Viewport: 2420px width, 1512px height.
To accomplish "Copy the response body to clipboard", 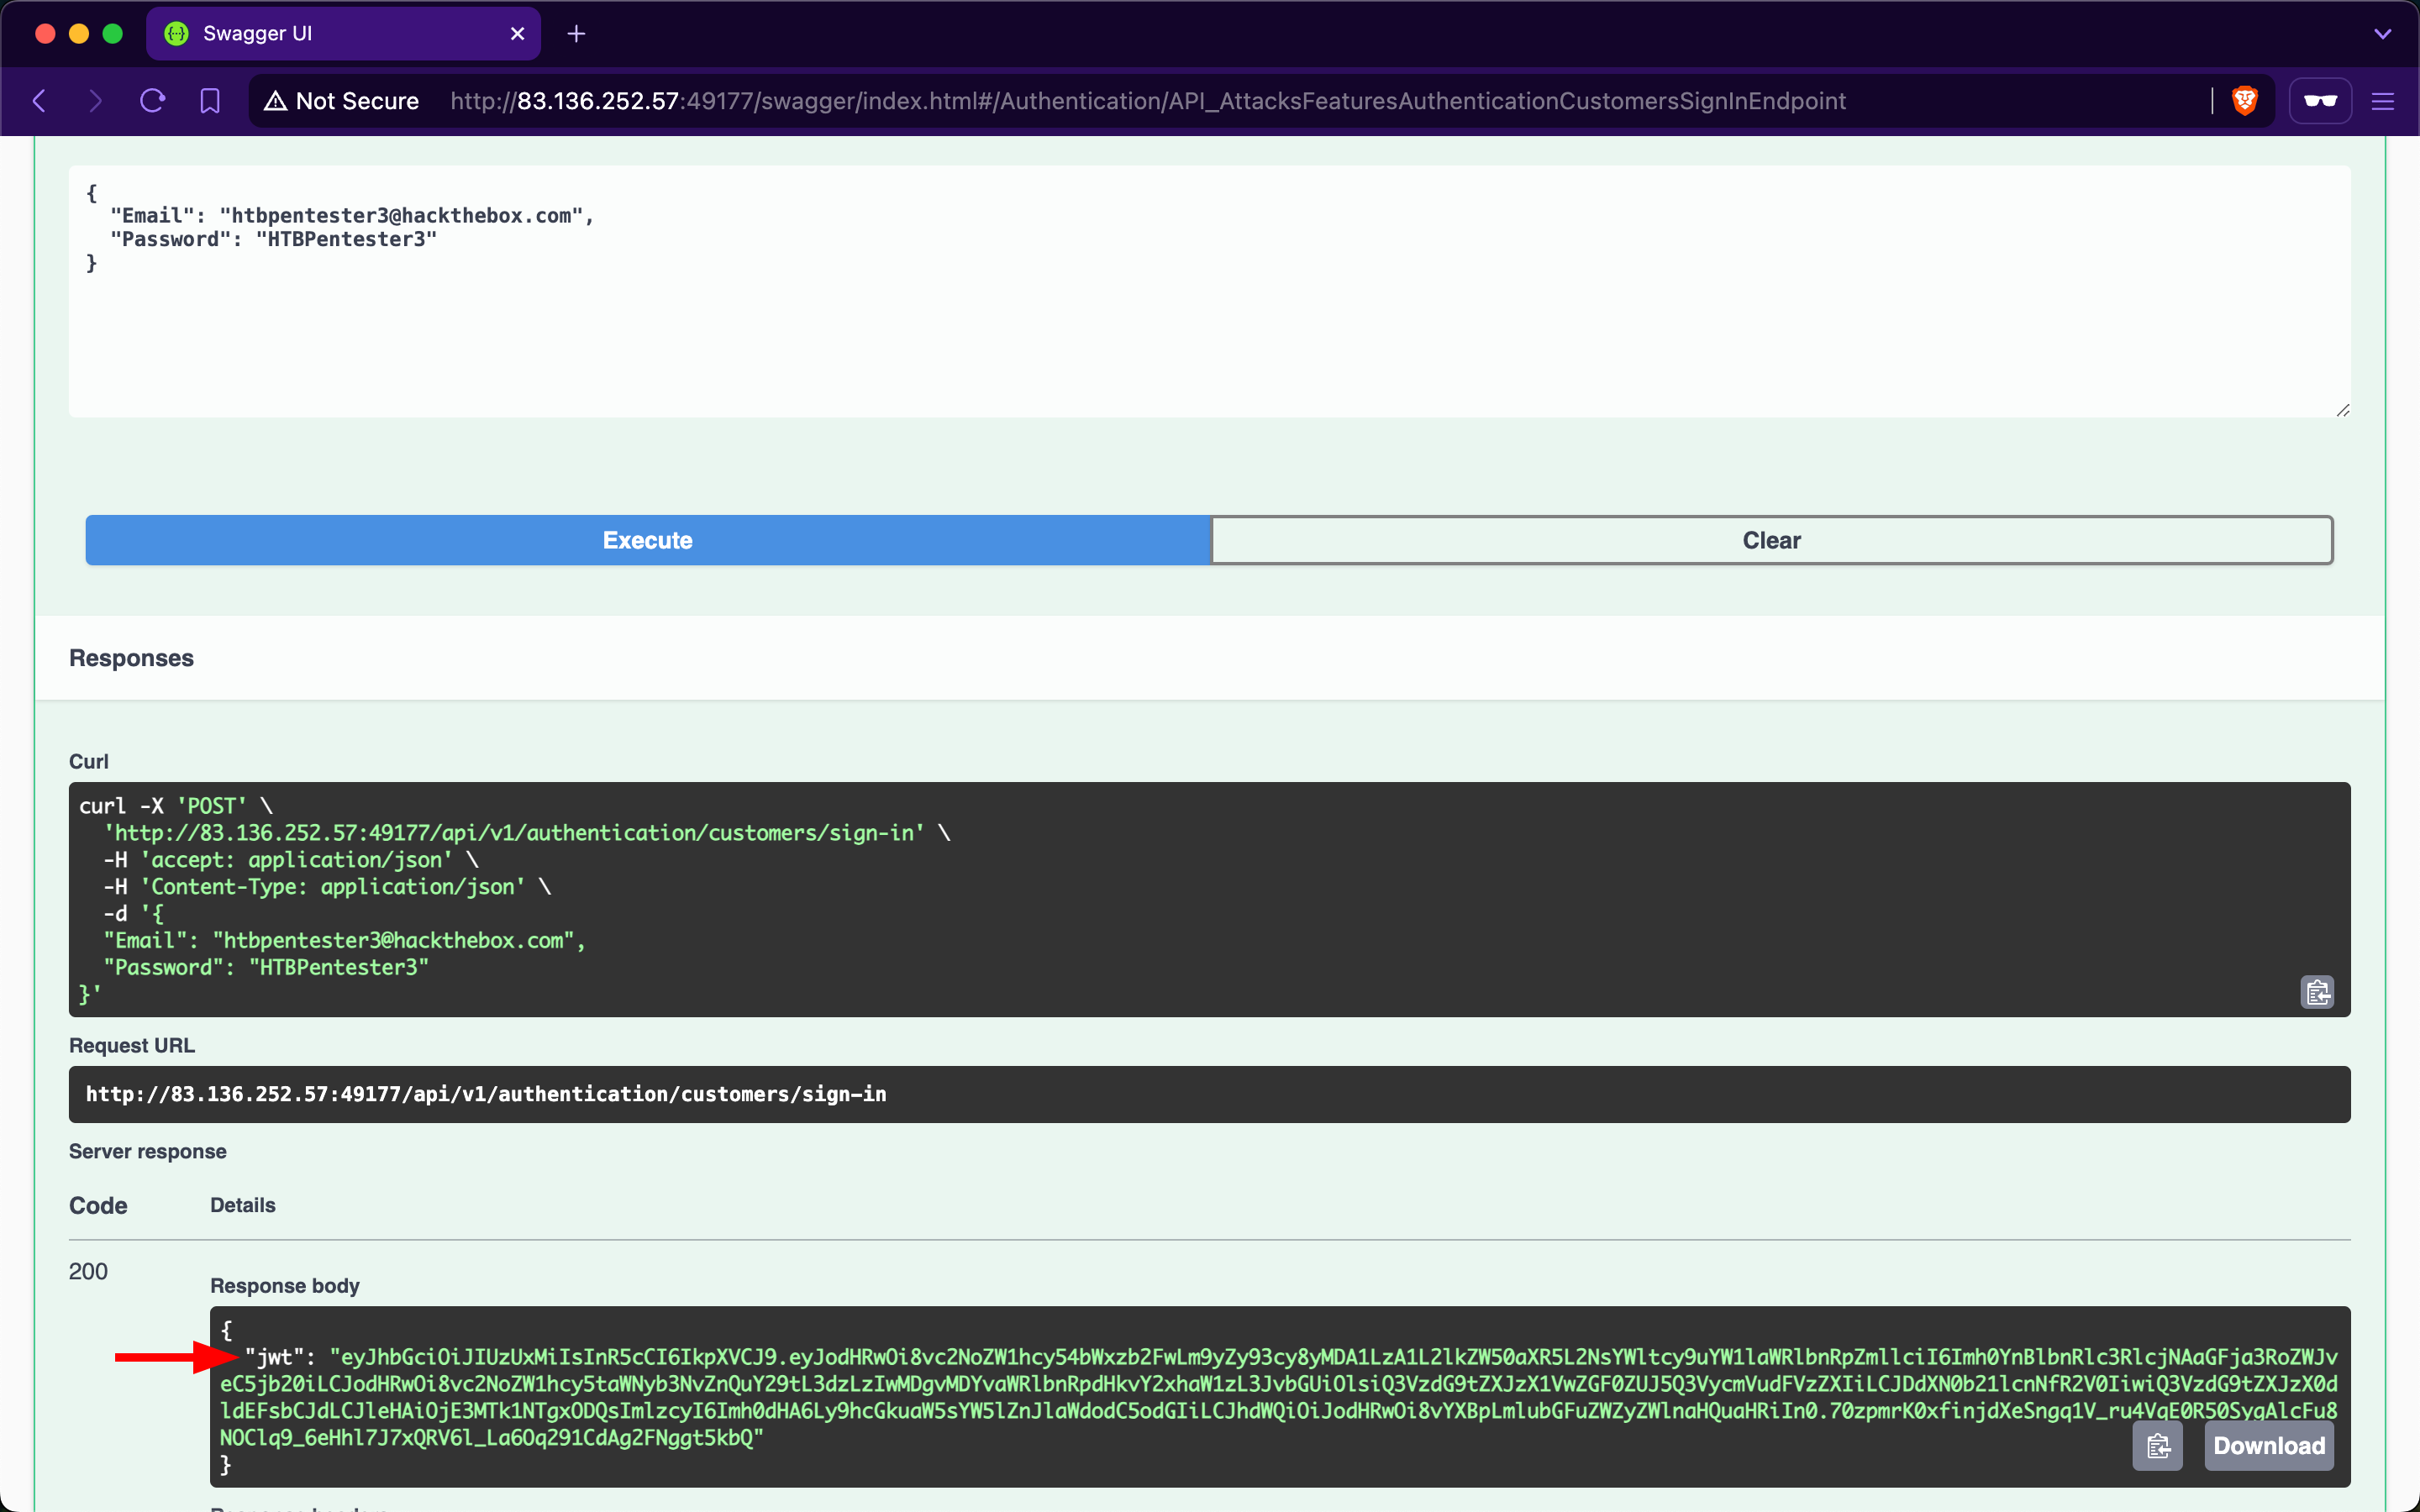I will (x=2157, y=1446).
